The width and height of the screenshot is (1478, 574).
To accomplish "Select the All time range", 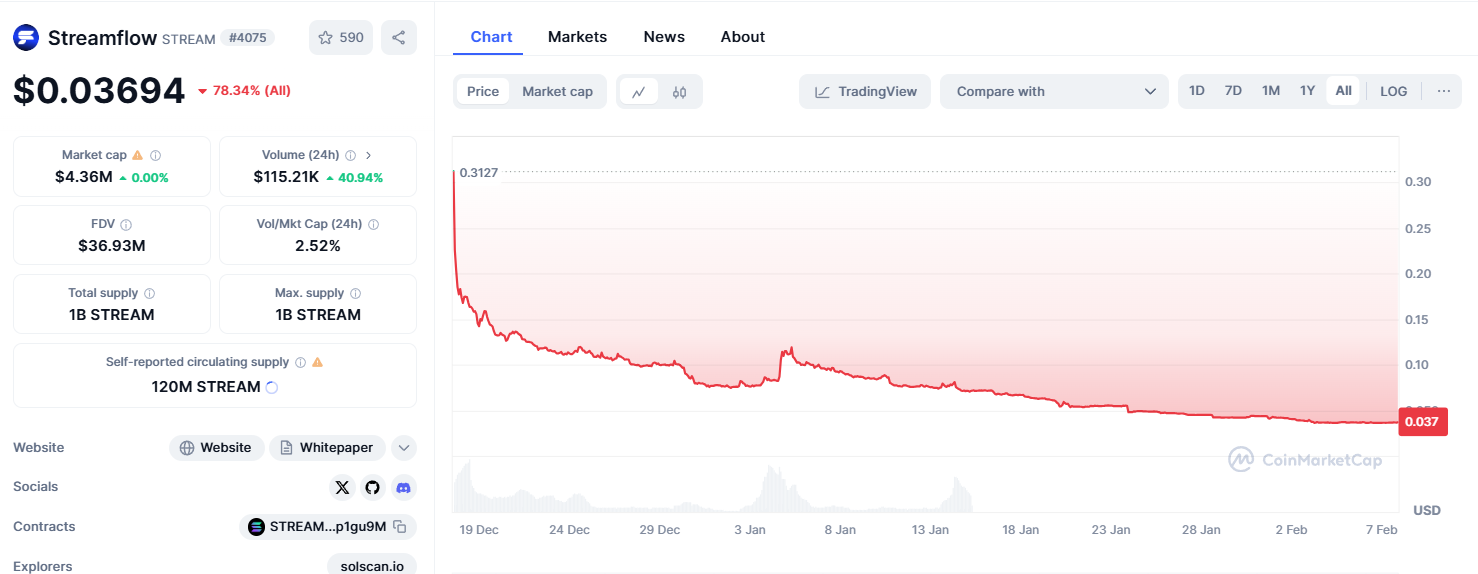I will click(x=1343, y=91).
